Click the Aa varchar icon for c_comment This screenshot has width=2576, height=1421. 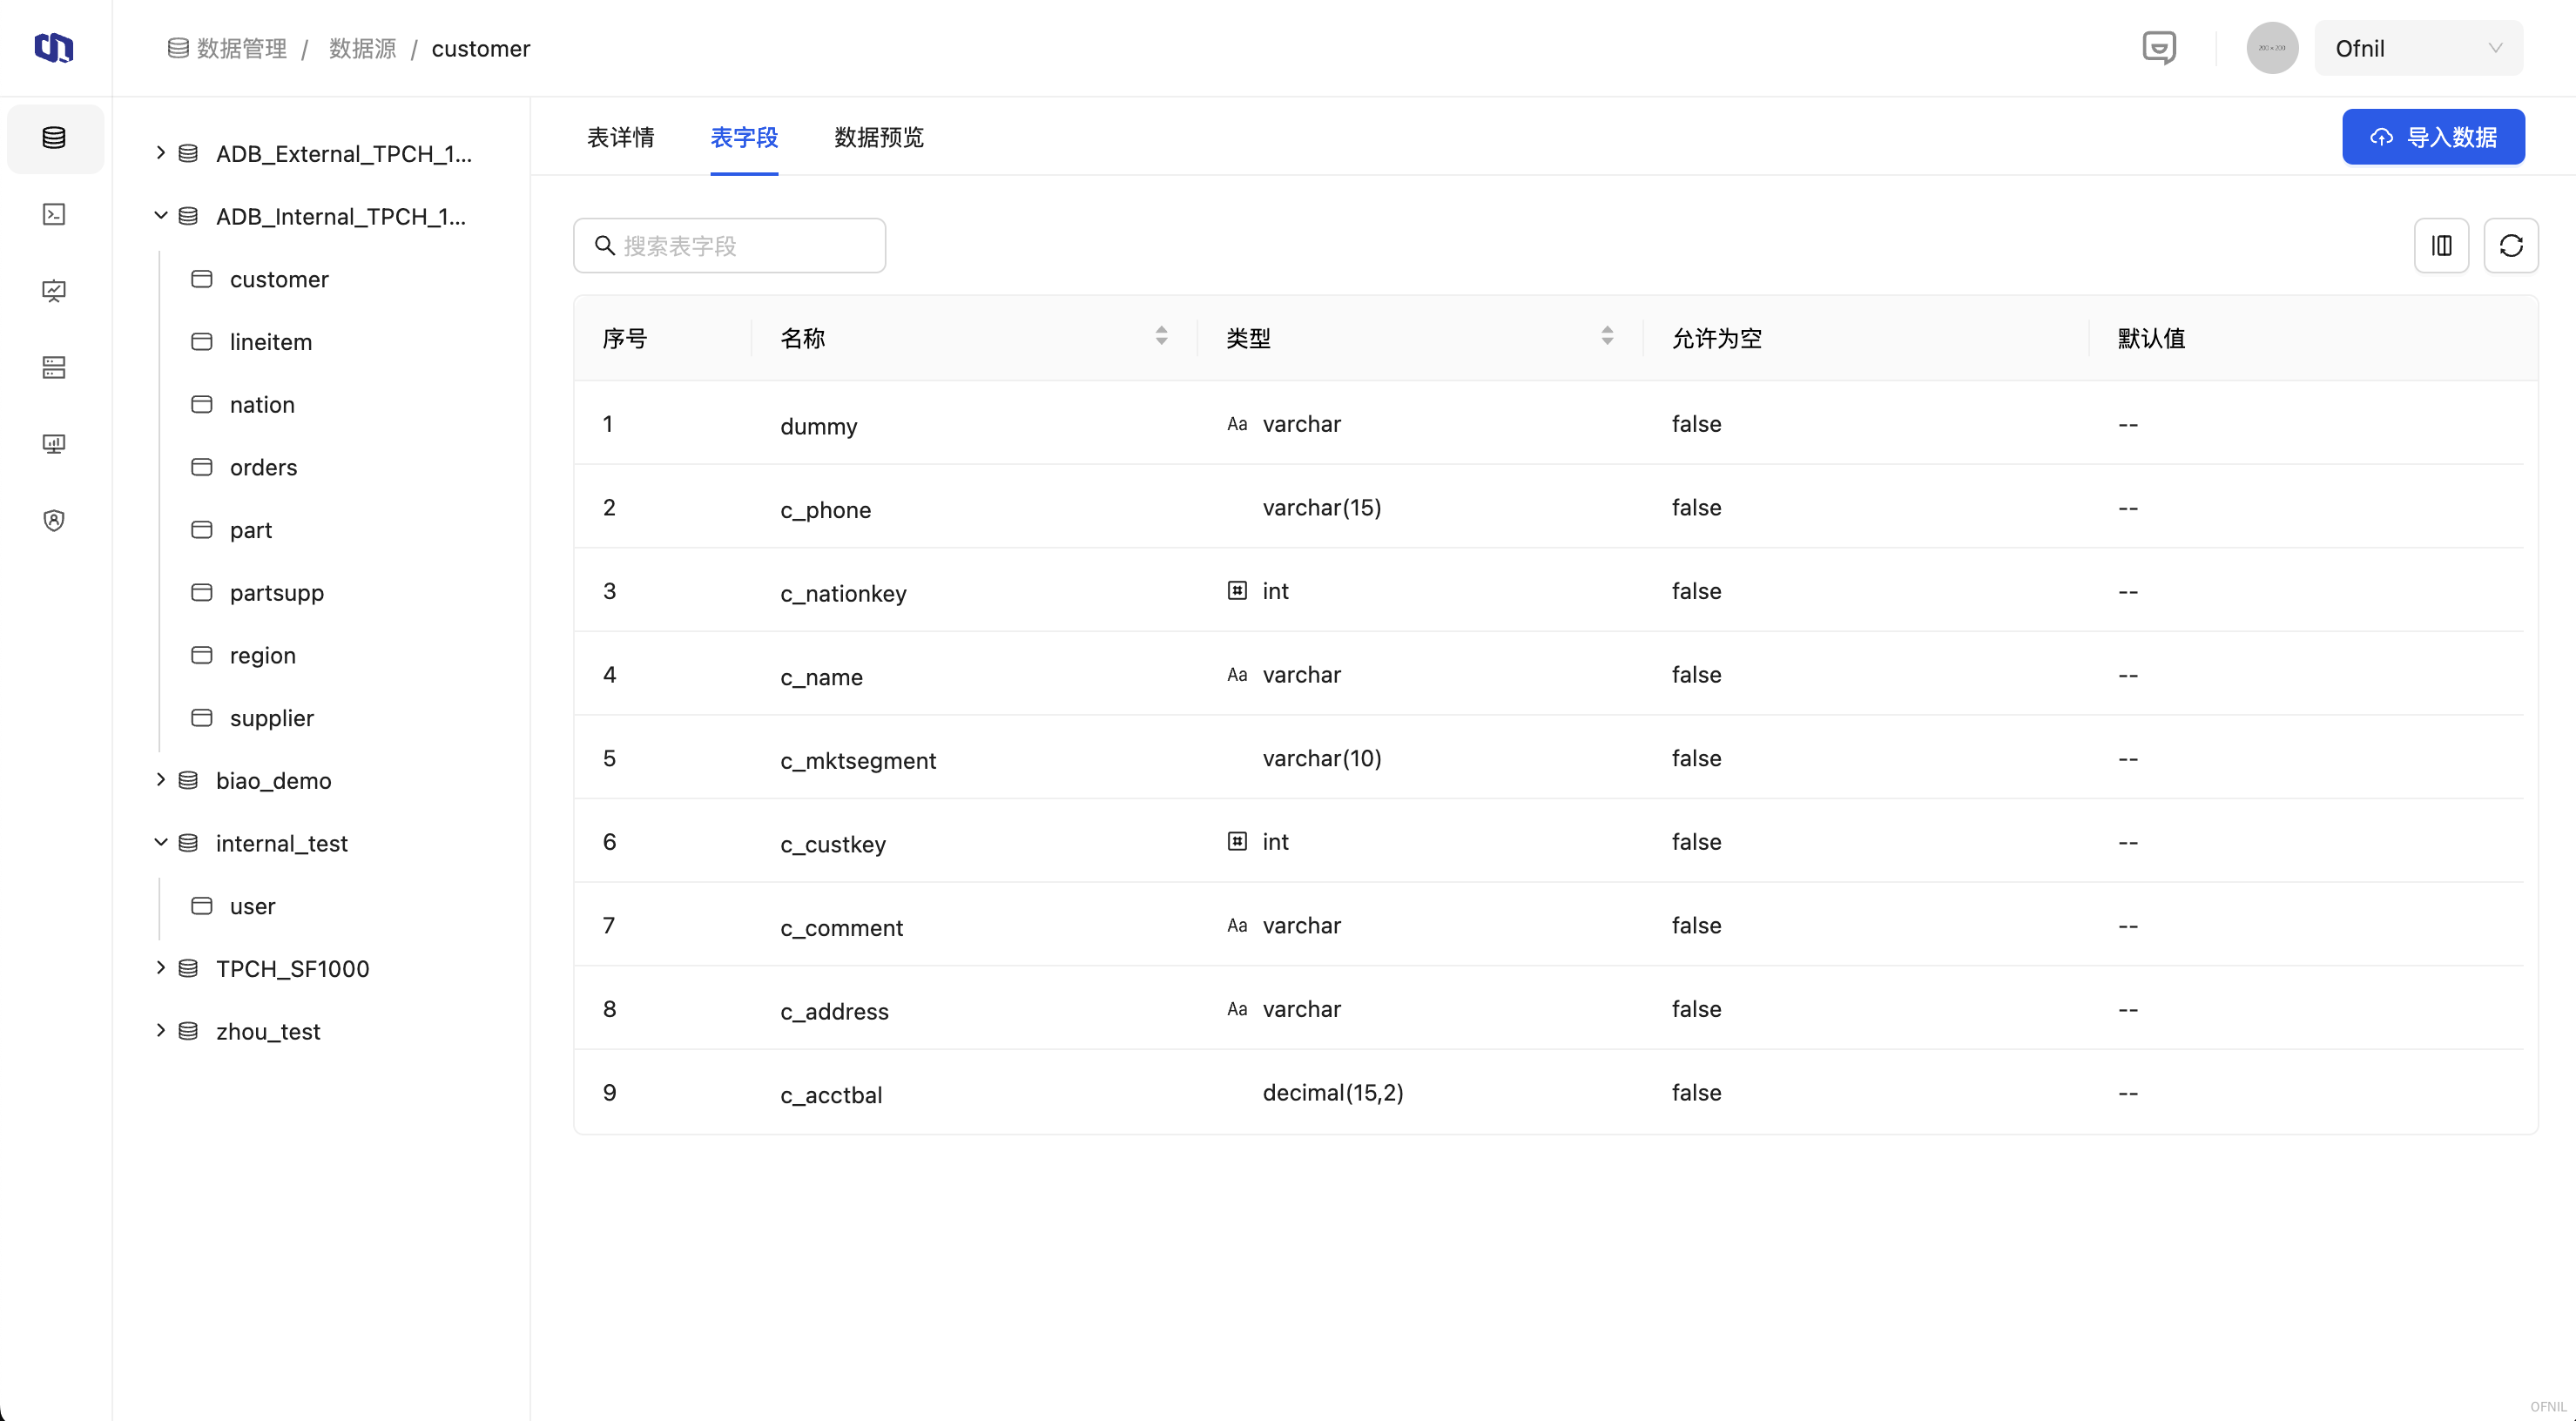[x=1237, y=925]
